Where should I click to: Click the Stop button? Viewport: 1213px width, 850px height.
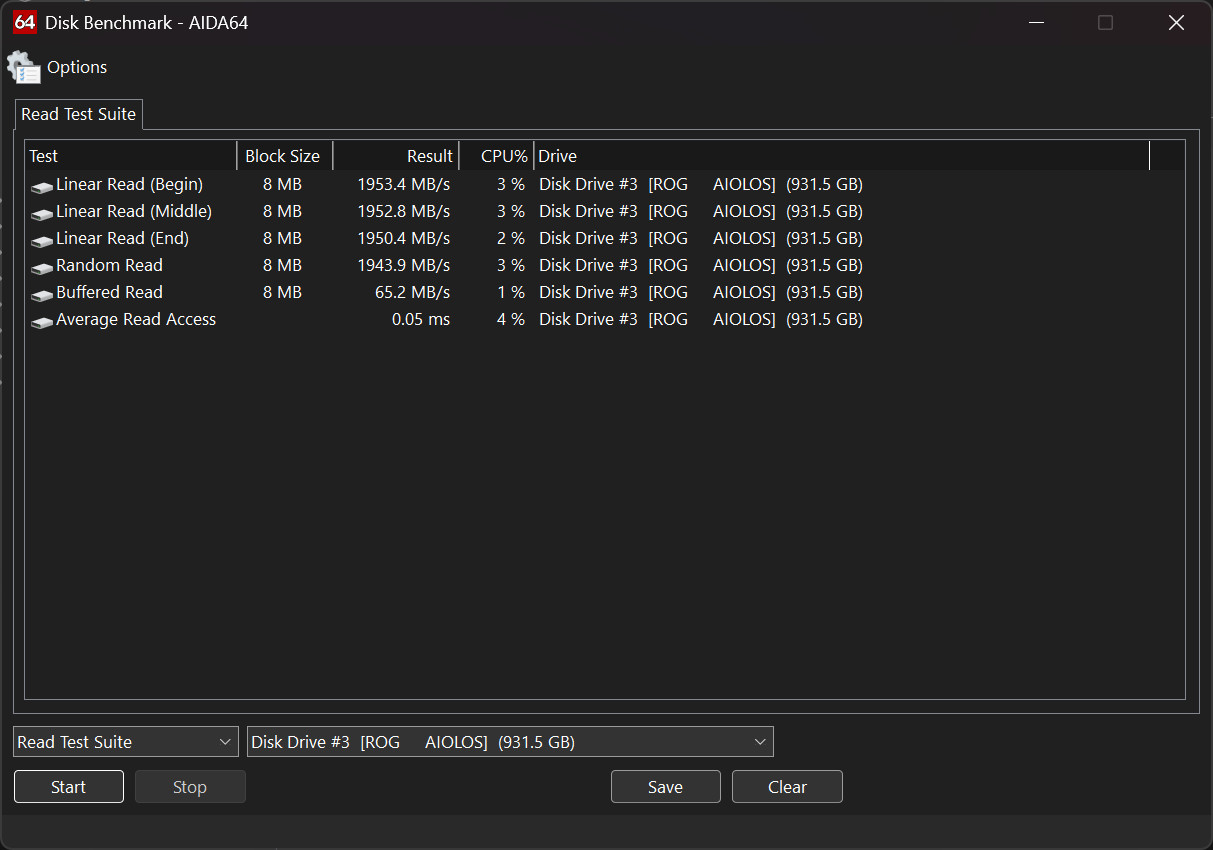pyautogui.click(x=190, y=787)
